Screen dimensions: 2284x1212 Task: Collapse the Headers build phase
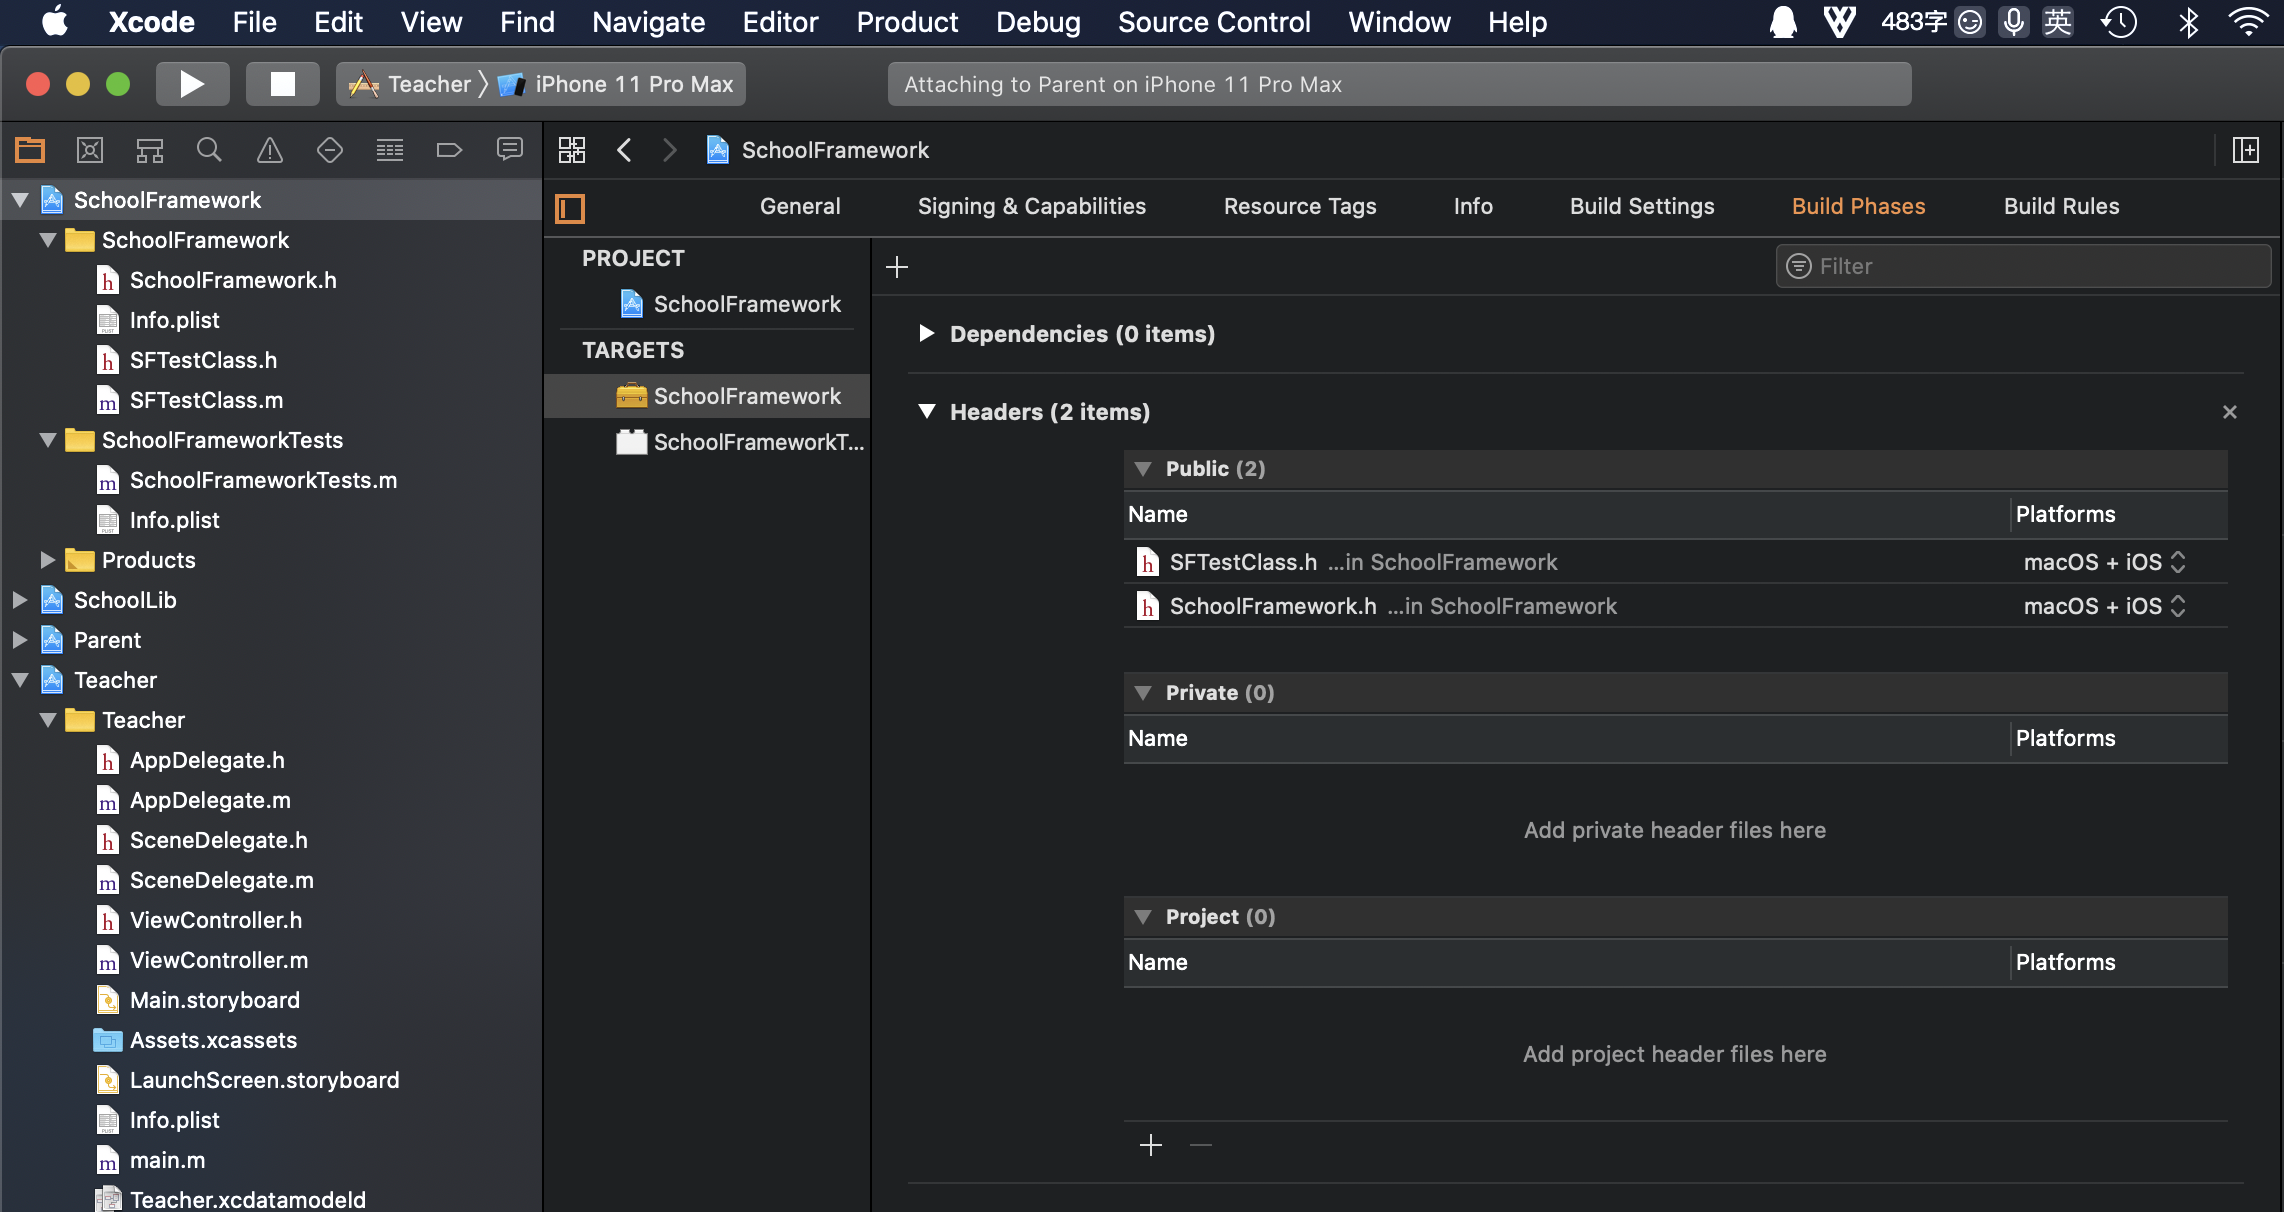[927, 411]
